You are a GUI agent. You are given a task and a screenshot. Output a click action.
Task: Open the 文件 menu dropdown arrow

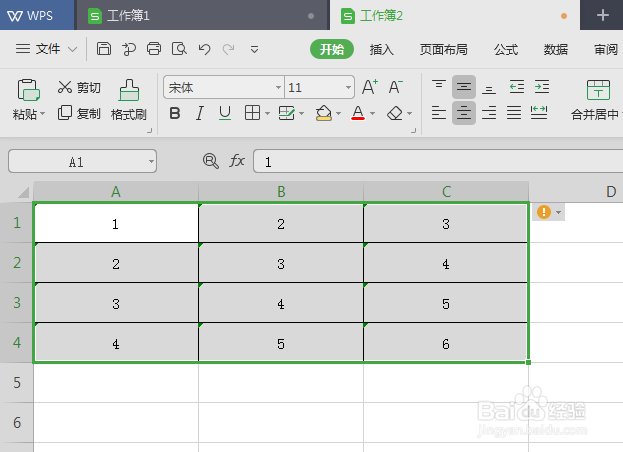(72, 49)
